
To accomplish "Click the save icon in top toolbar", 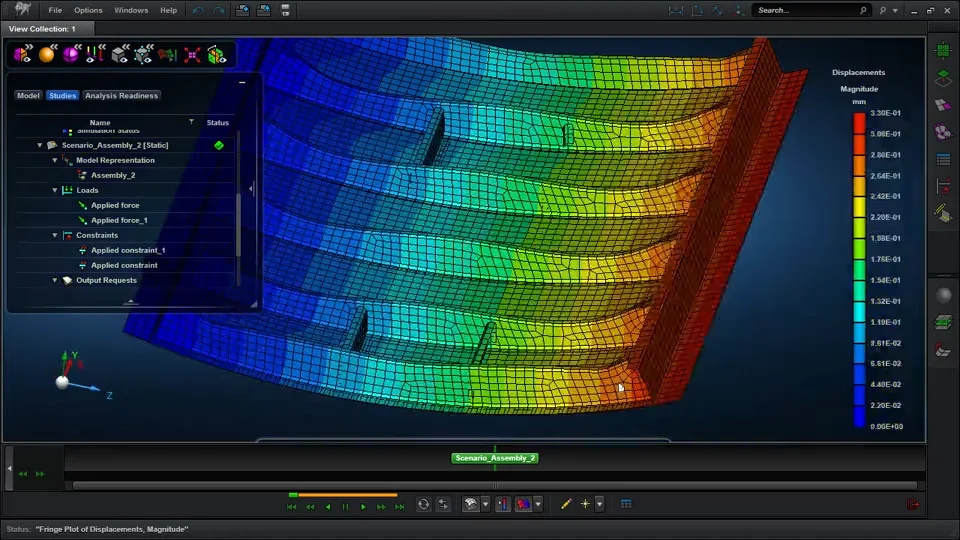I will pos(285,10).
